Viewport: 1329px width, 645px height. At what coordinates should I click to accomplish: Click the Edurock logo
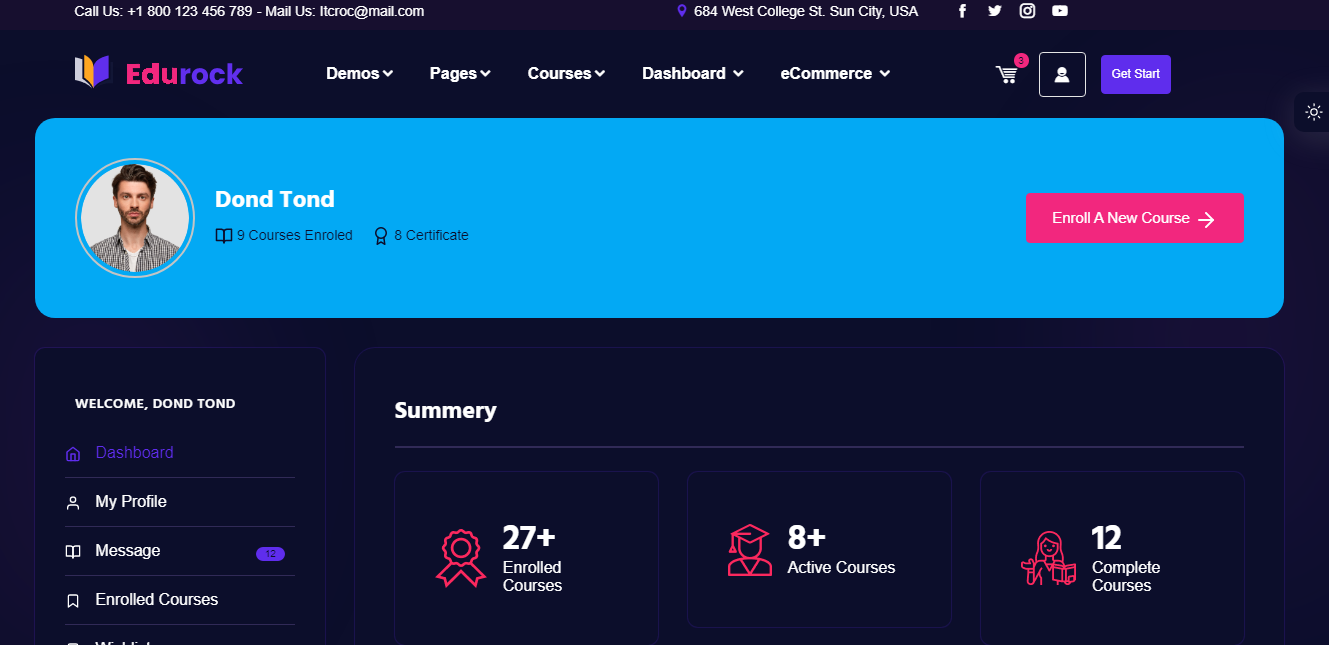pos(159,73)
